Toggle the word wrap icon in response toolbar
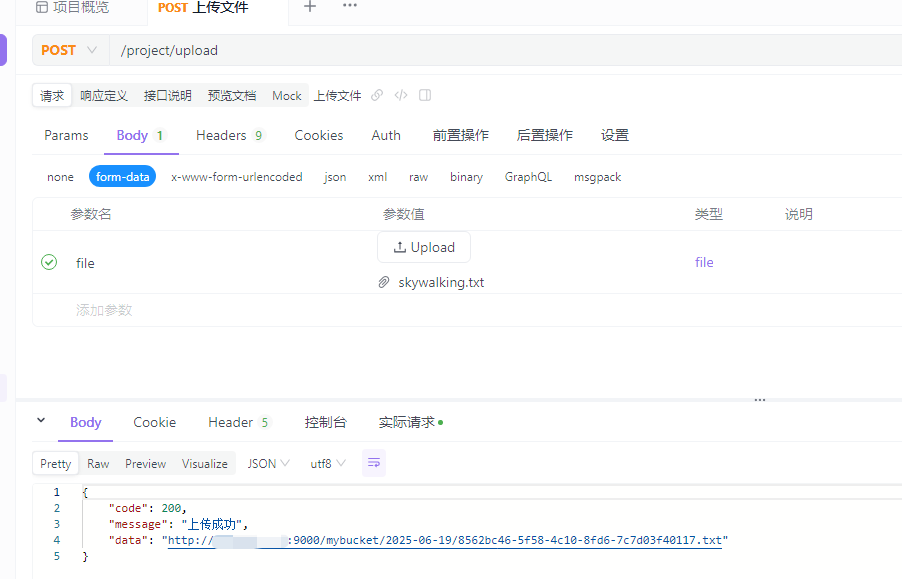902x579 pixels. pos(373,463)
